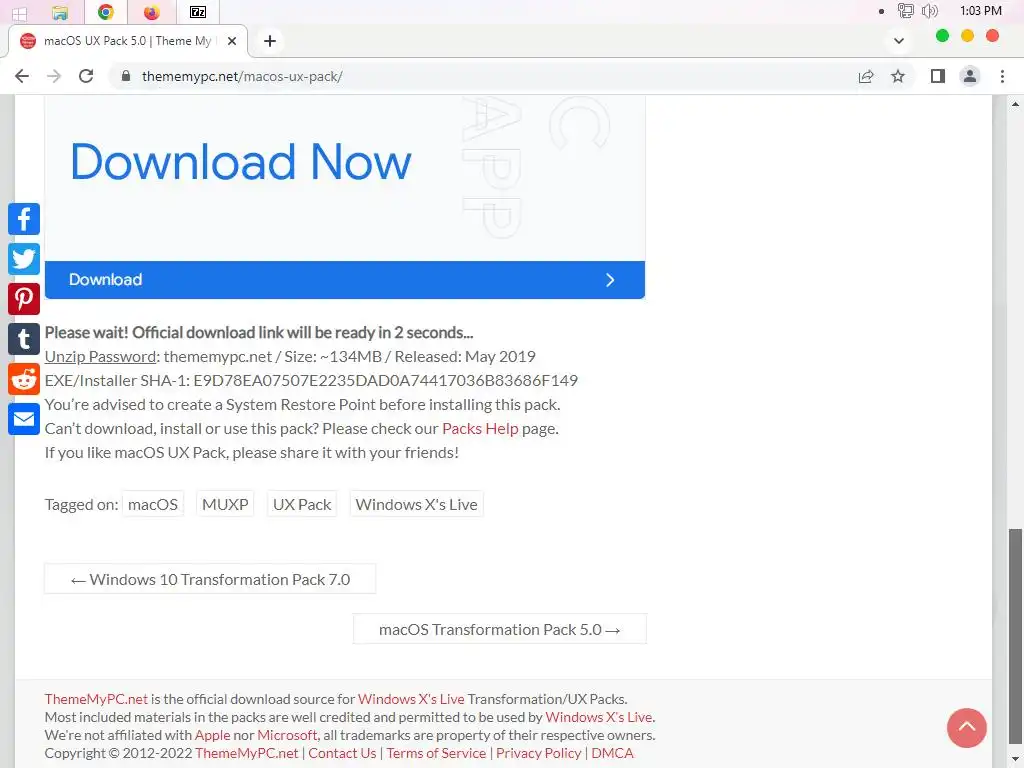
Task: Click the blue Download button
Action: pyautogui.click(x=345, y=280)
